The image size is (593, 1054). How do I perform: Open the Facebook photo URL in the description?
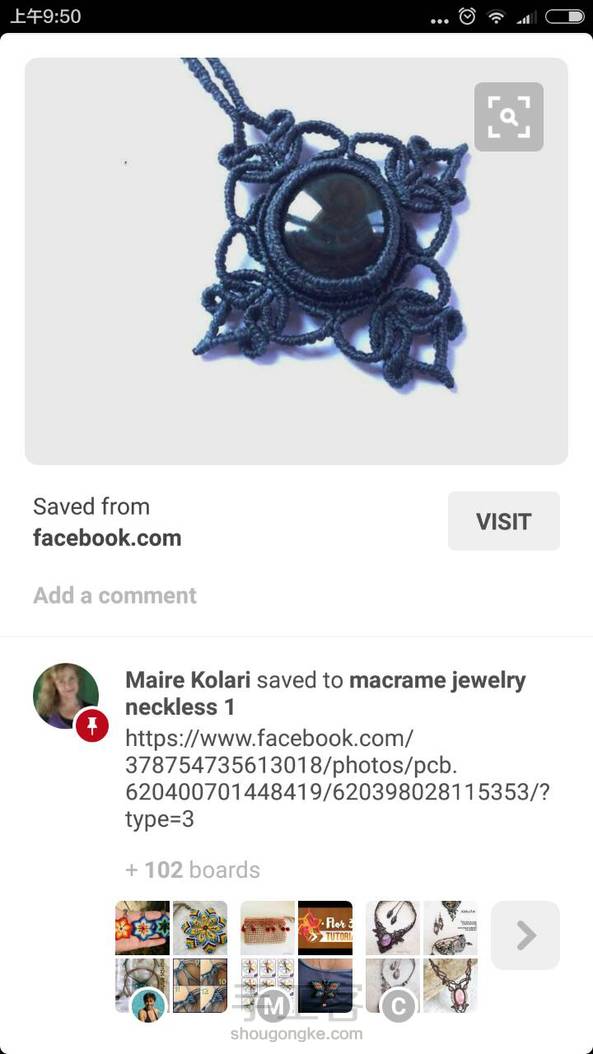[338, 778]
